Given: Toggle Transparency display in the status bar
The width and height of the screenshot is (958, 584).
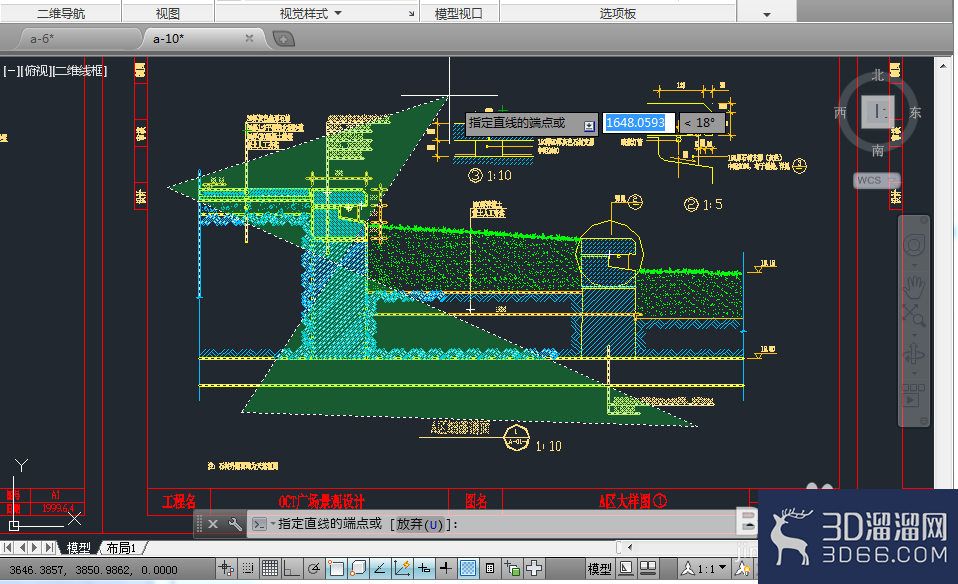Looking at the screenshot, I should tap(467, 569).
